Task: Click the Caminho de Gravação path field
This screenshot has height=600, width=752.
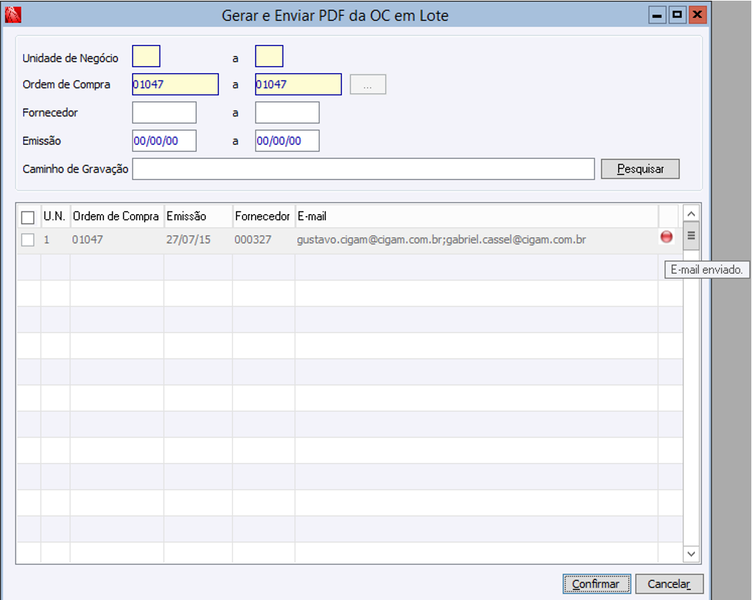Action: tap(364, 169)
